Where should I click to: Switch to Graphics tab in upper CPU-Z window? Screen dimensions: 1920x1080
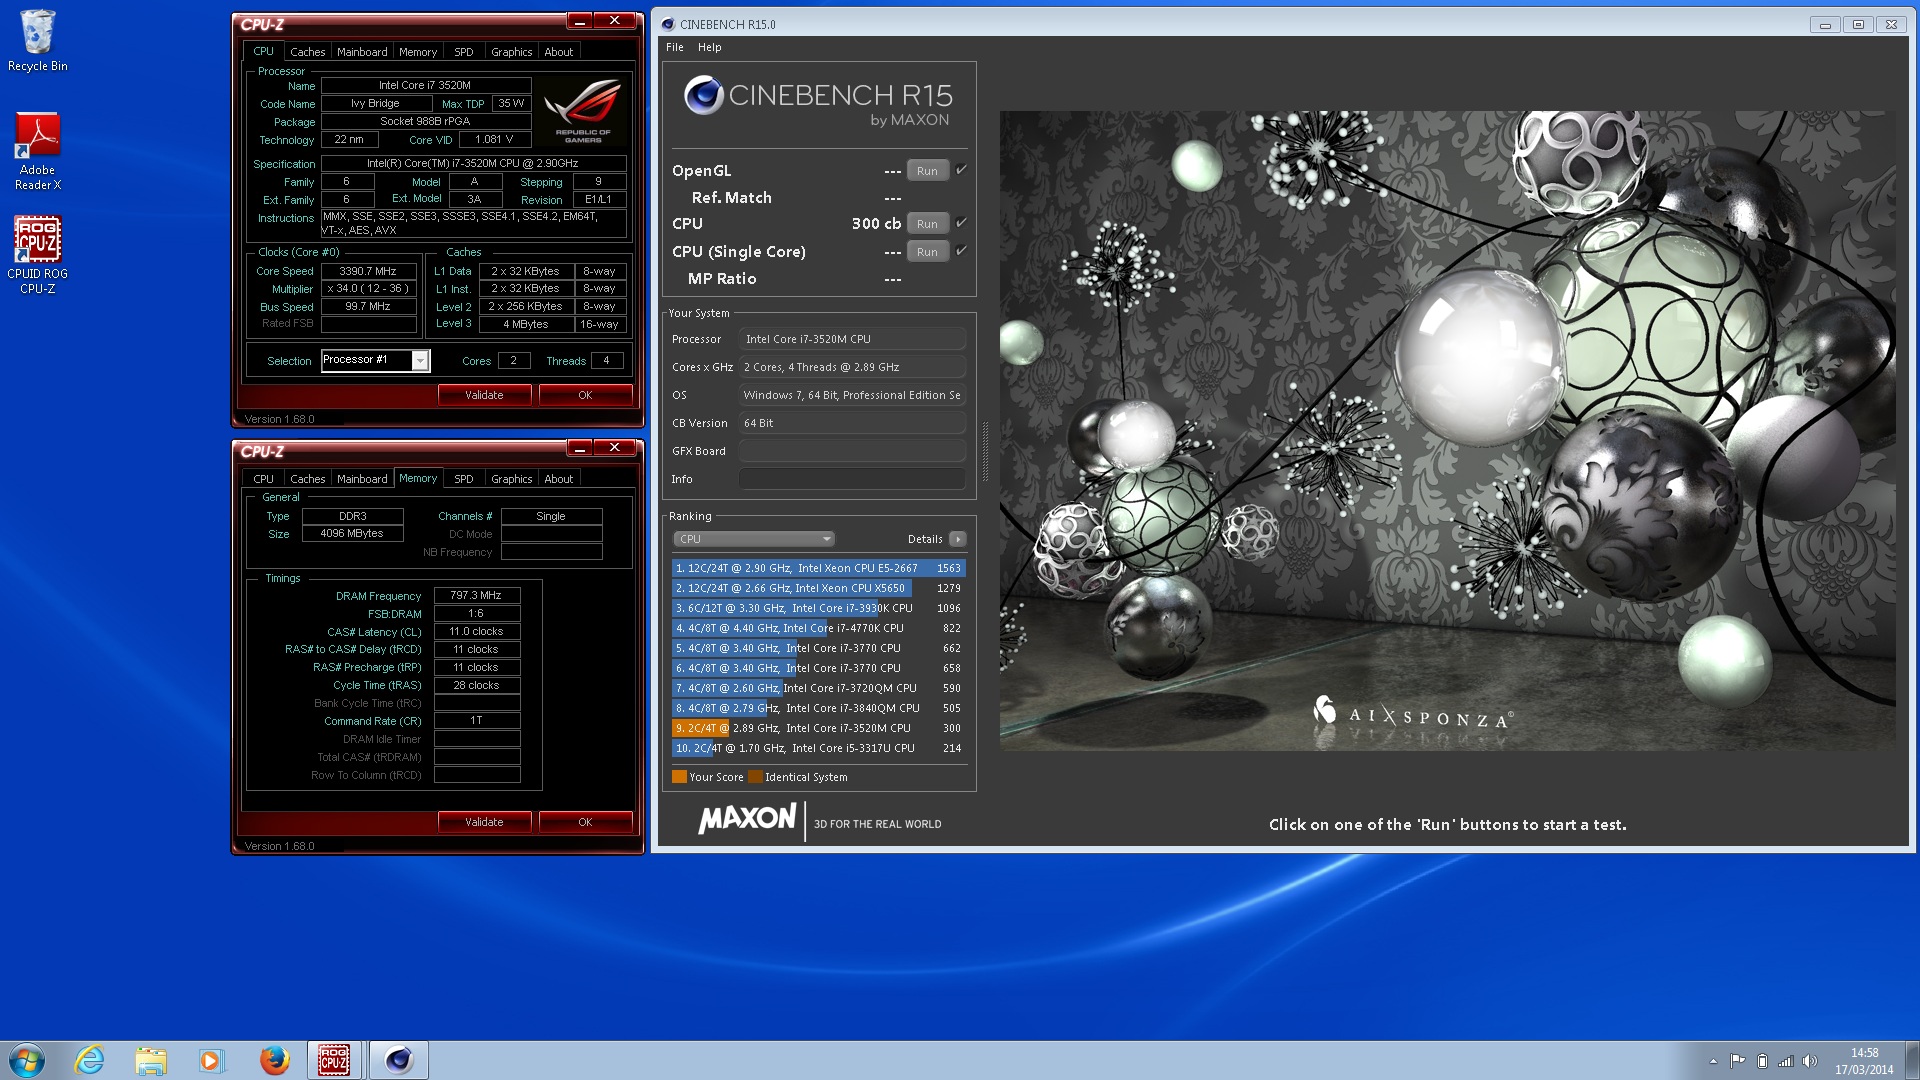pos(511,52)
